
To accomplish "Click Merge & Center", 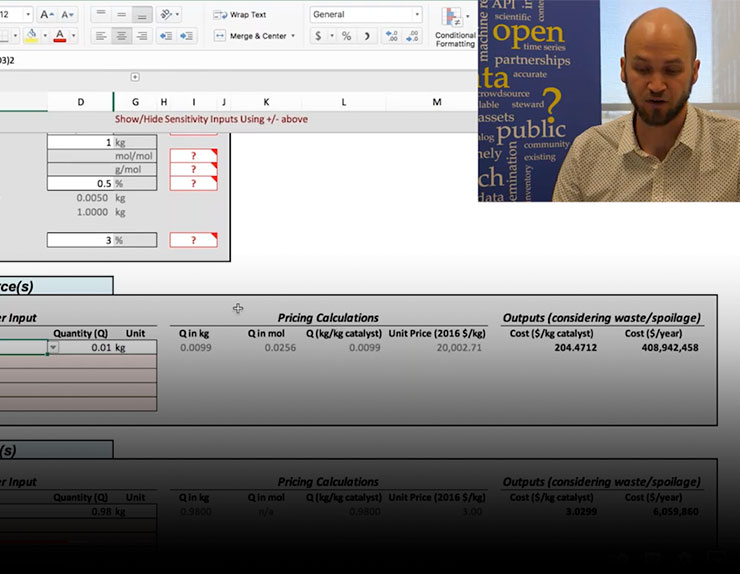I will (251, 36).
